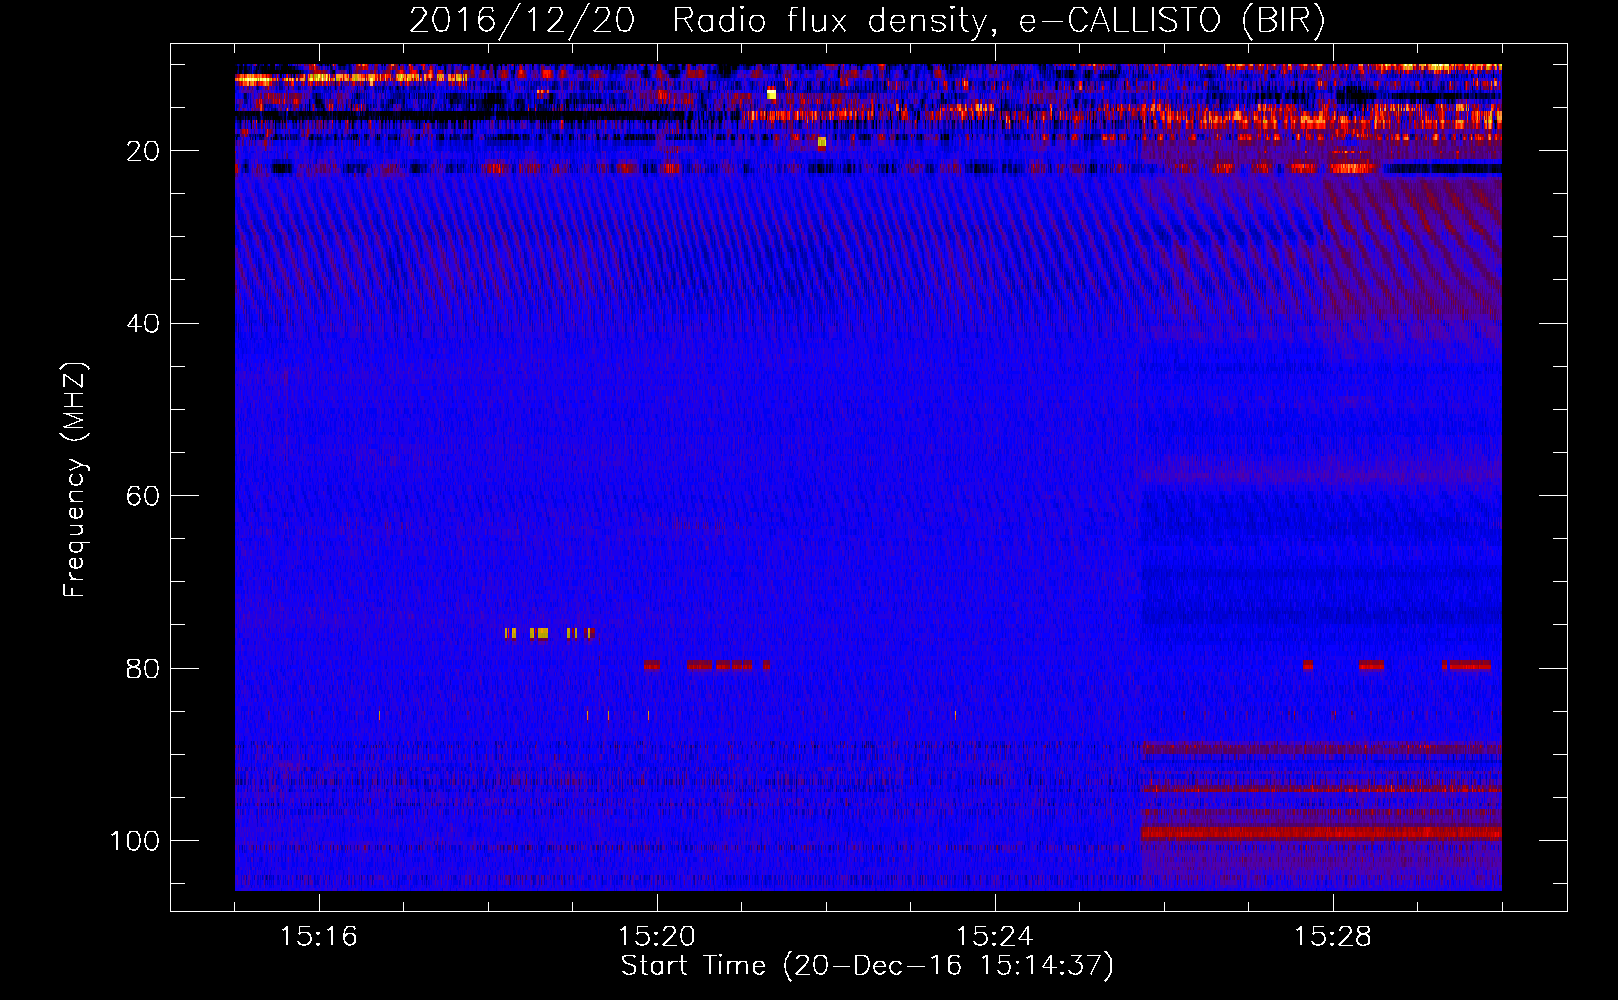Click the '15:28' time tick label
This screenshot has height=1000, width=1618.
1333,937
